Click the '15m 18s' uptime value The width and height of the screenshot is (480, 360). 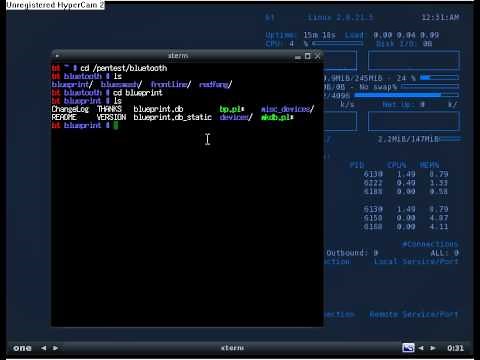(320, 35)
